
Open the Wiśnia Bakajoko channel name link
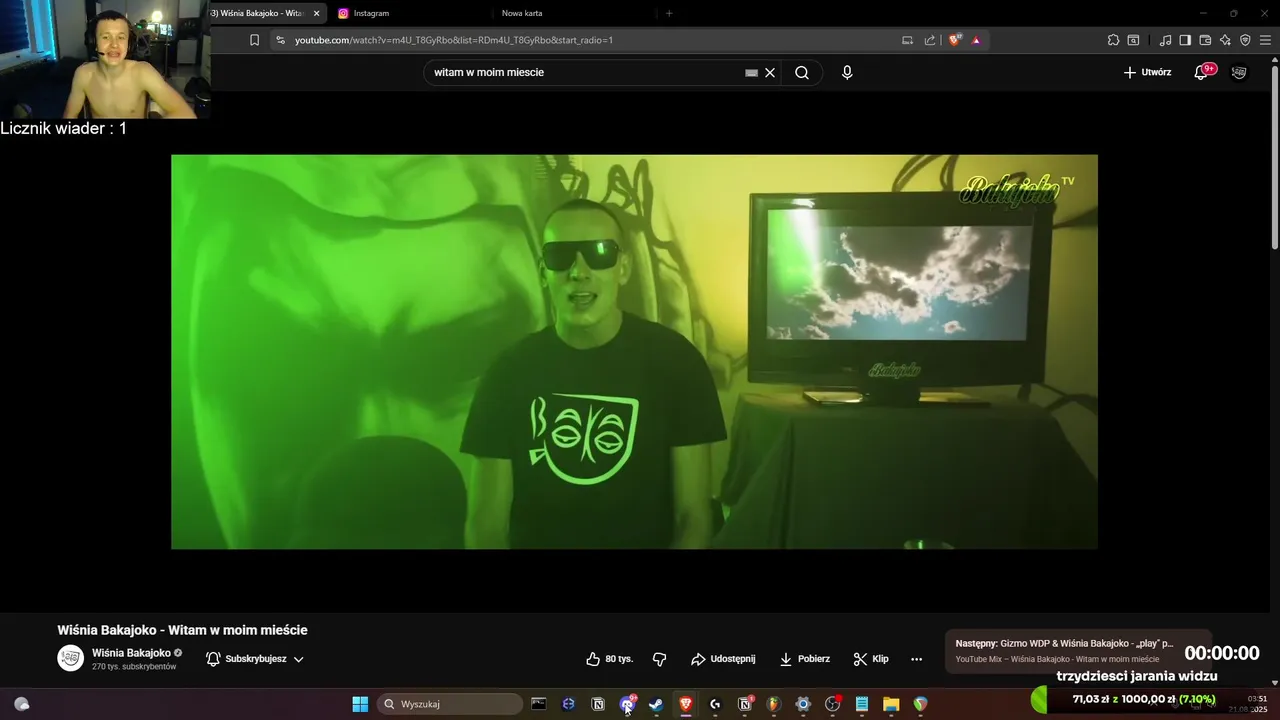pyautogui.click(x=131, y=653)
